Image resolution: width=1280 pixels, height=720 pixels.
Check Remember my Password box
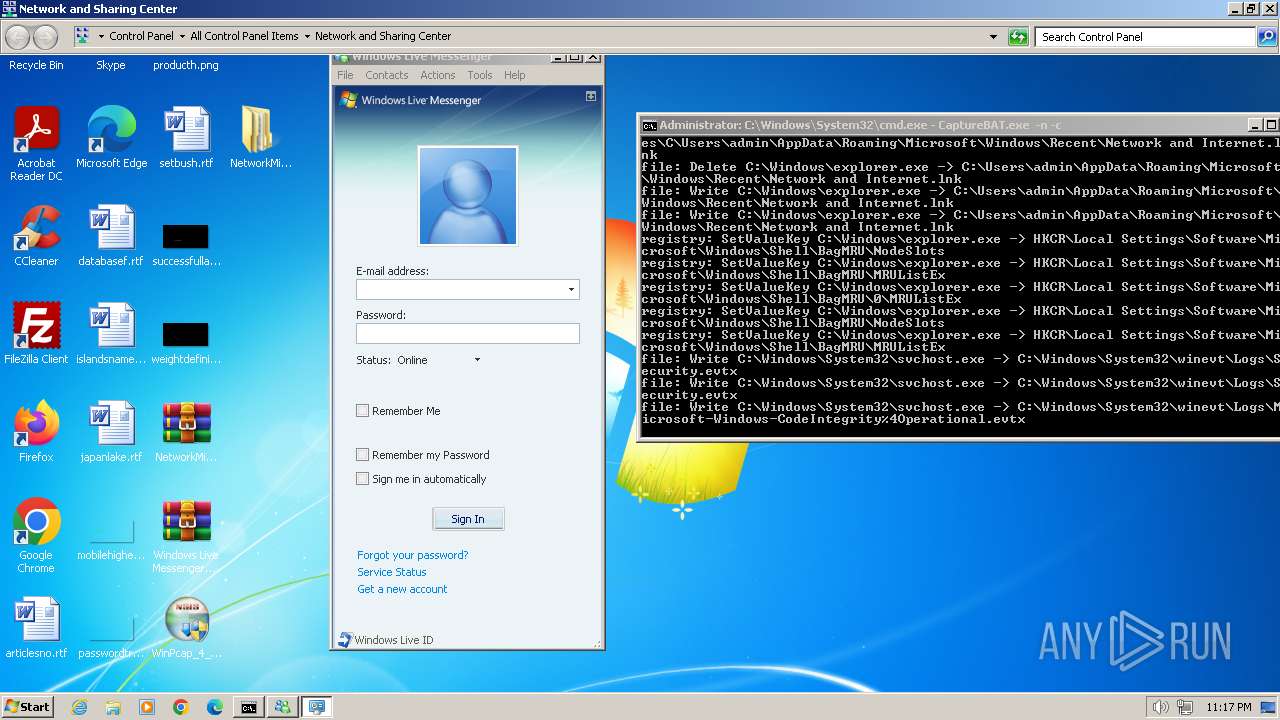pyautogui.click(x=363, y=455)
